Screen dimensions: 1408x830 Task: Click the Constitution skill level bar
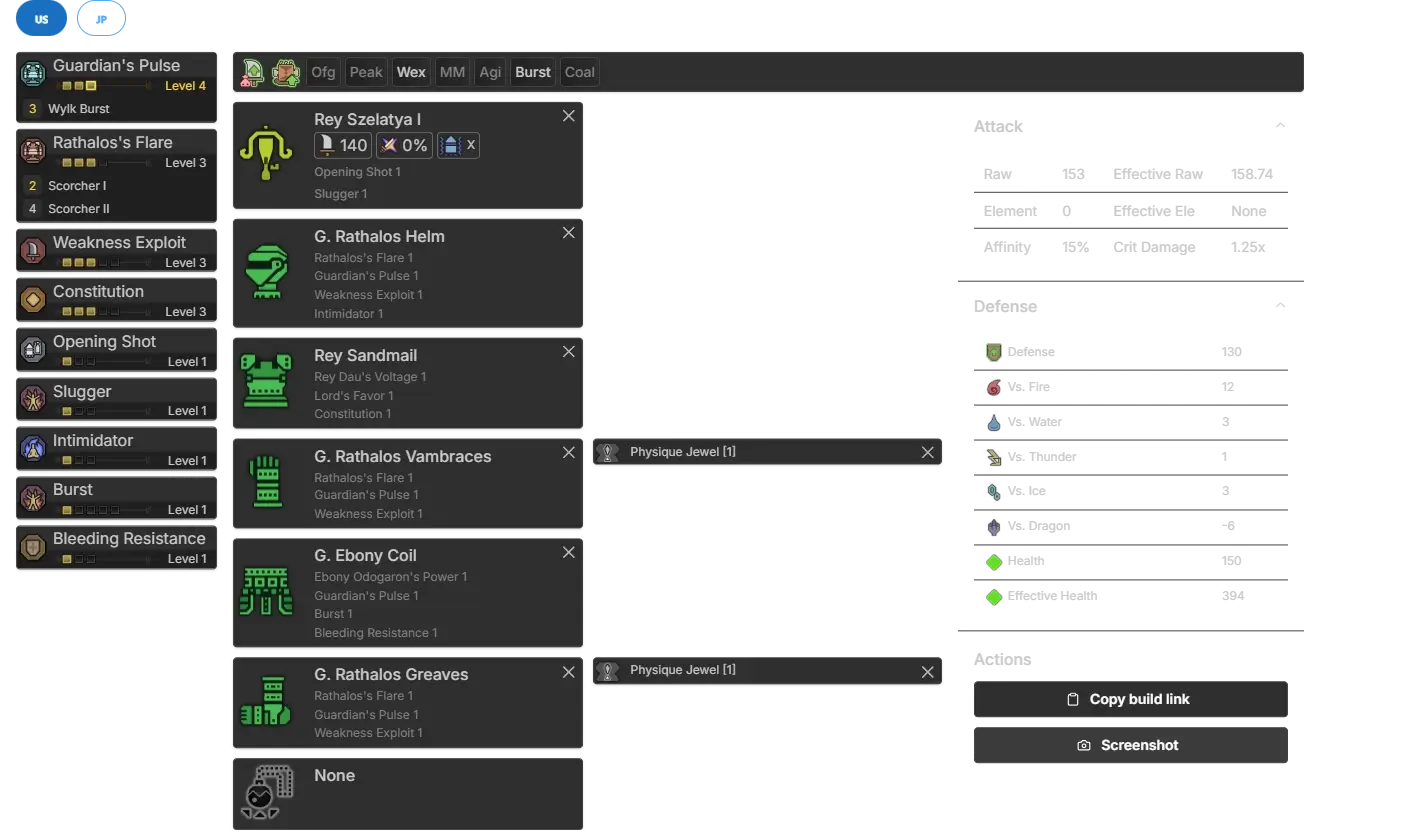pyautogui.click(x=105, y=312)
